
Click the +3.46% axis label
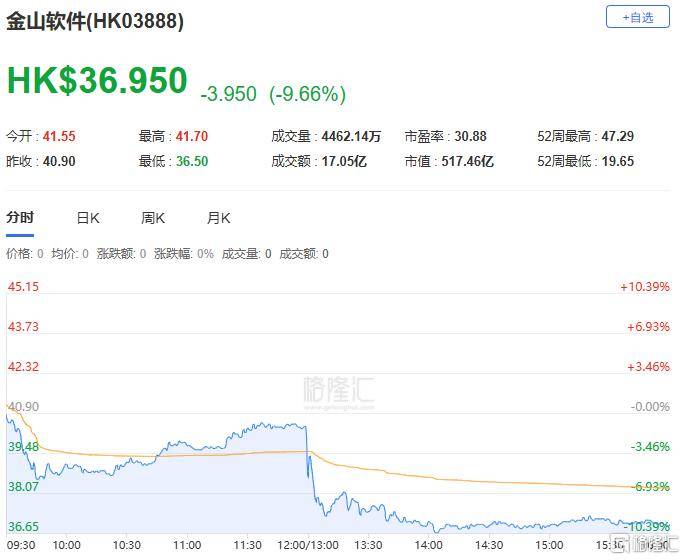pyautogui.click(x=648, y=366)
